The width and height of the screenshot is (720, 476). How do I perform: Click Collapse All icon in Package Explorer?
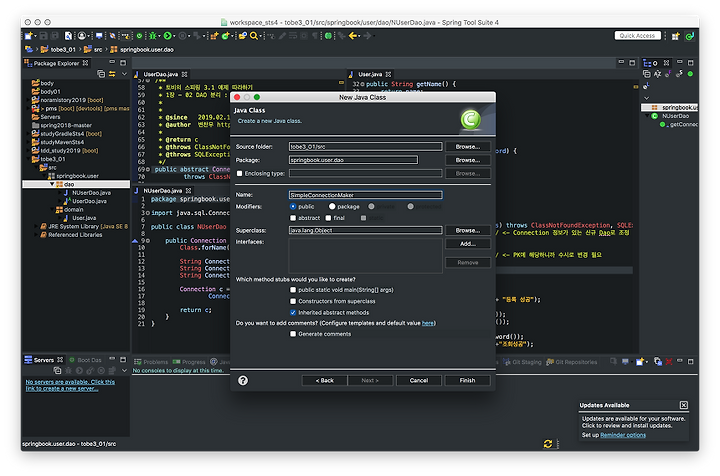(x=101, y=73)
